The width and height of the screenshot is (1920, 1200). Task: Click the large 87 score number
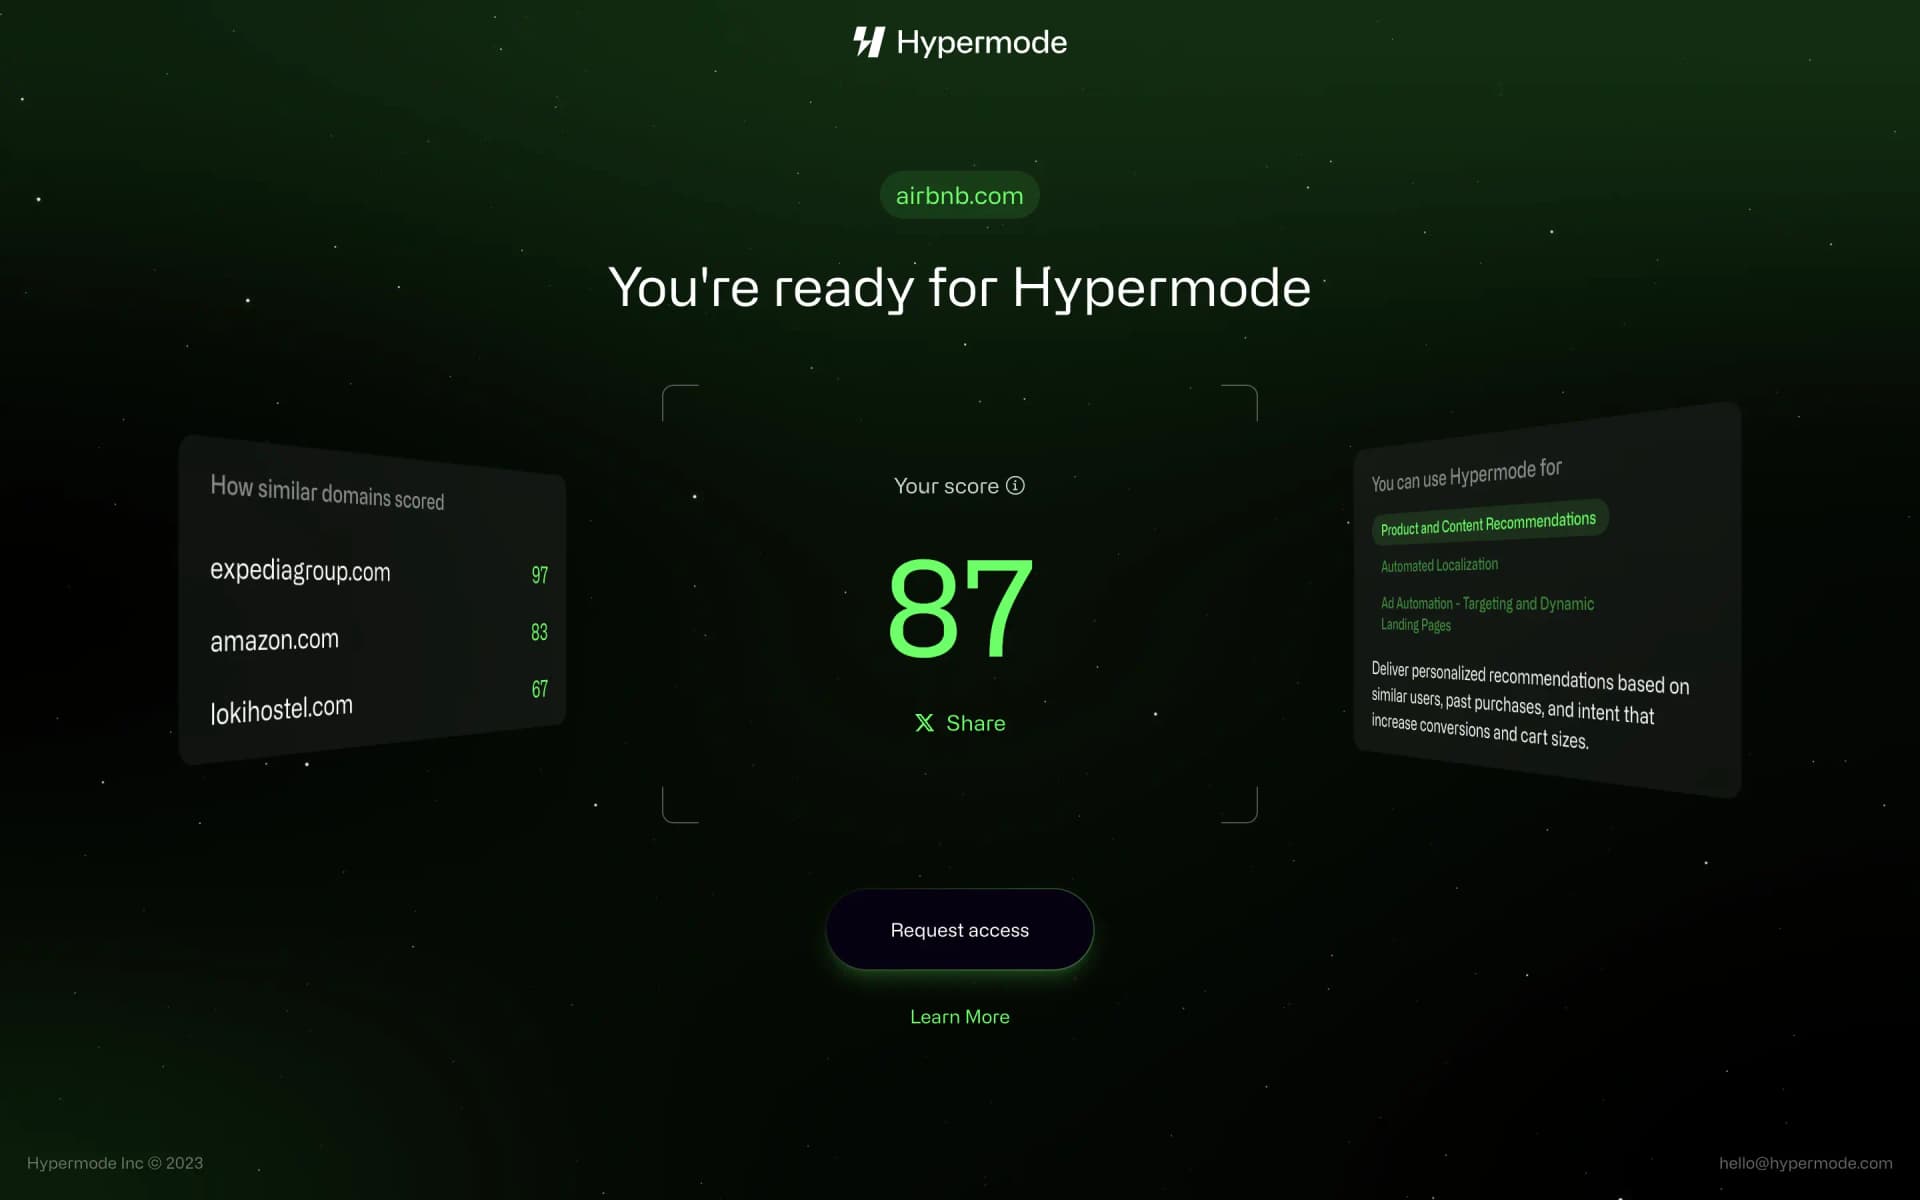[x=960, y=607]
